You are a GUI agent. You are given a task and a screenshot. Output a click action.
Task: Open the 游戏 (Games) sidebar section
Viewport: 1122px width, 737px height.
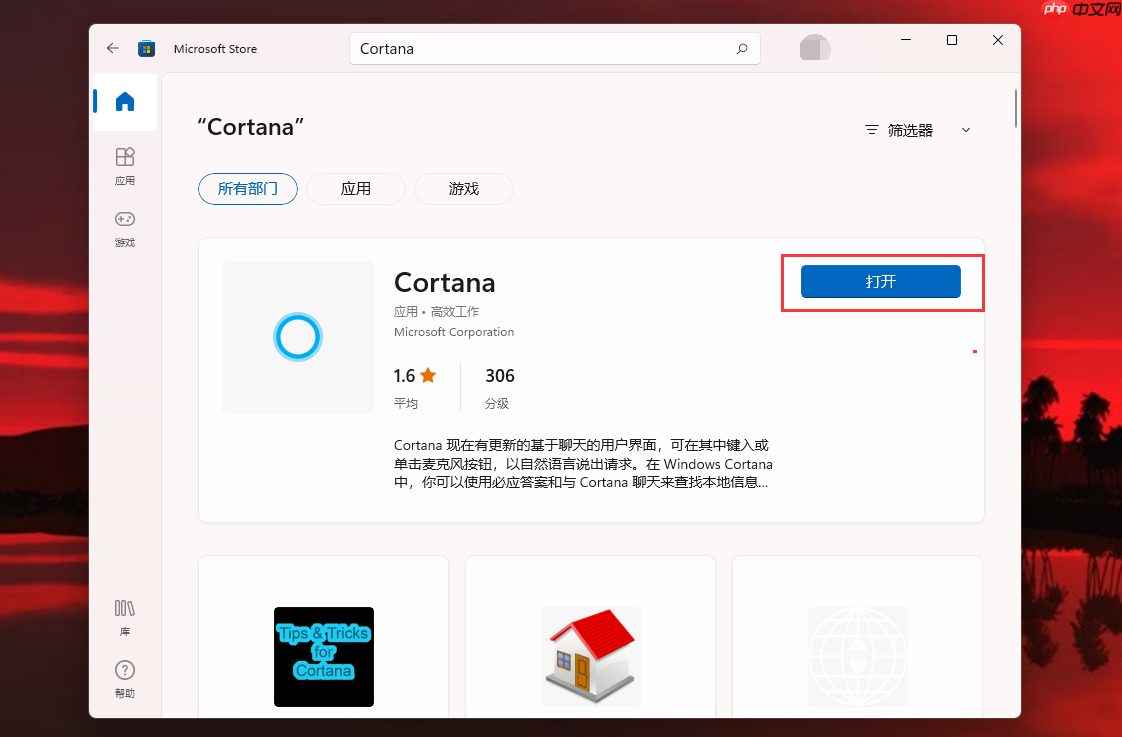coord(125,228)
